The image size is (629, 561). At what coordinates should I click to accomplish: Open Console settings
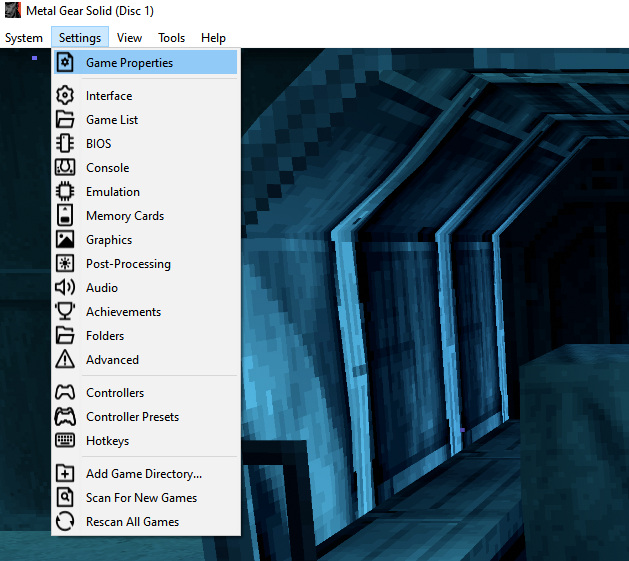tap(146, 167)
